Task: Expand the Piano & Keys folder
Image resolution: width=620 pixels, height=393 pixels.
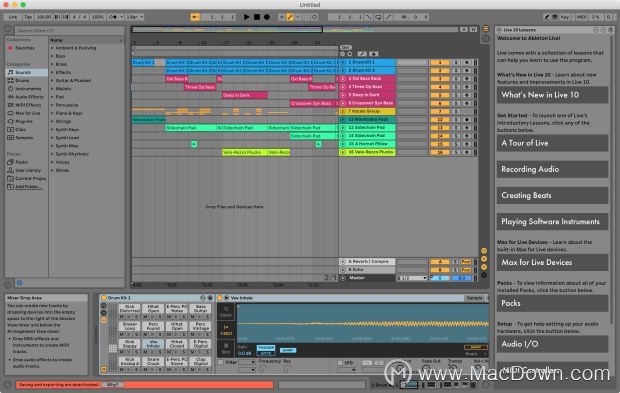Action: 52,113
